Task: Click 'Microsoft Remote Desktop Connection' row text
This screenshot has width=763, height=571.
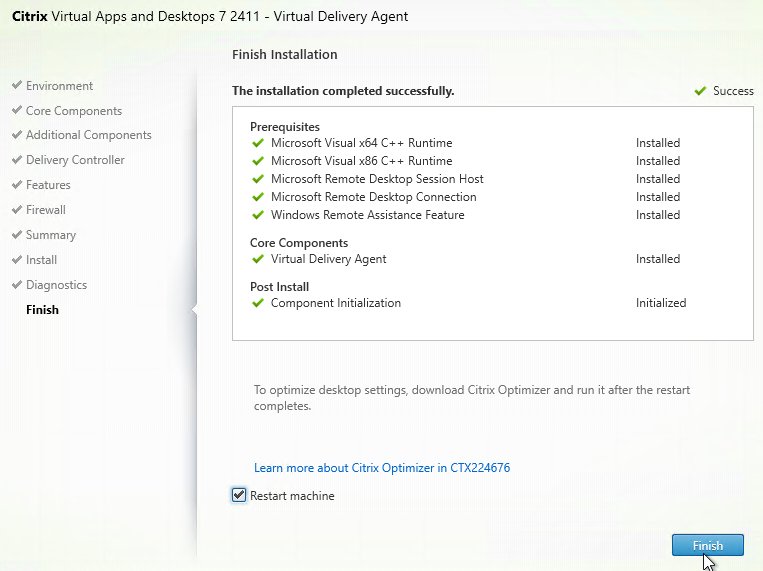Action: [374, 197]
